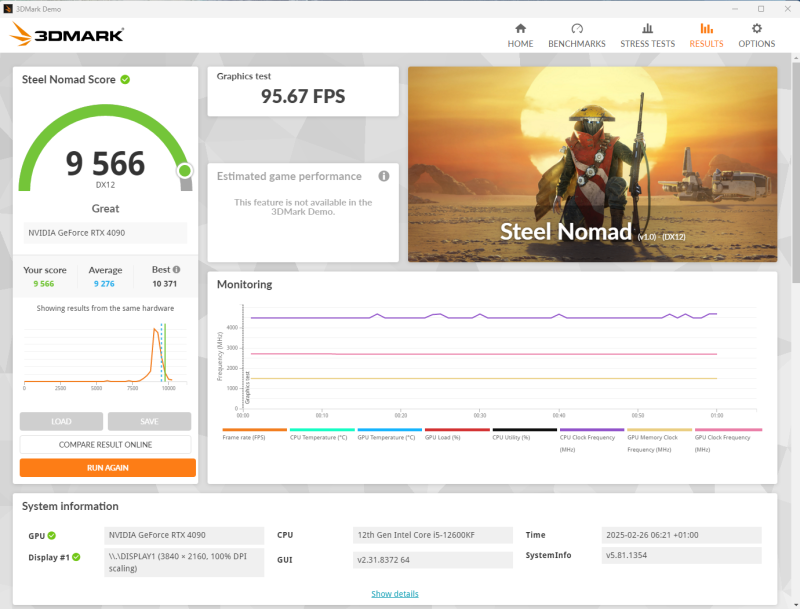
Task: Click the green validation check next to GPU
Action: [x=52, y=536]
